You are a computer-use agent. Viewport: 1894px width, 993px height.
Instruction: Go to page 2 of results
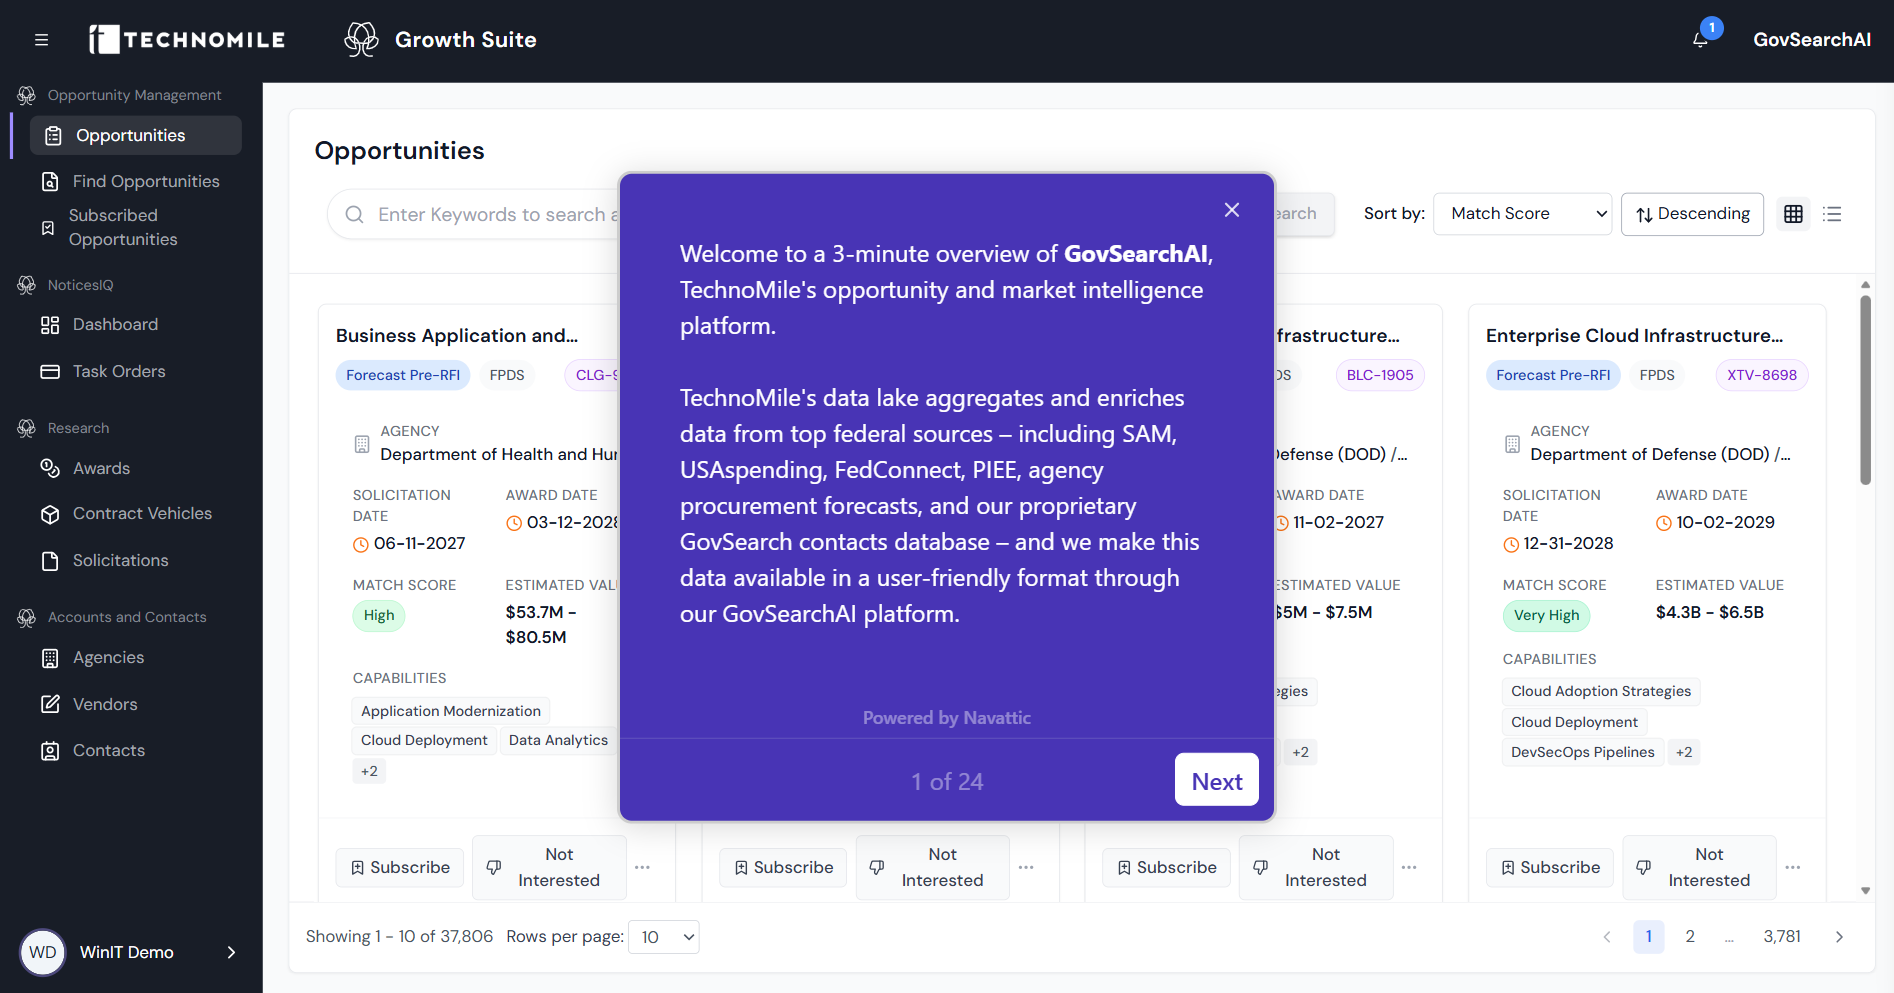point(1690,937)
